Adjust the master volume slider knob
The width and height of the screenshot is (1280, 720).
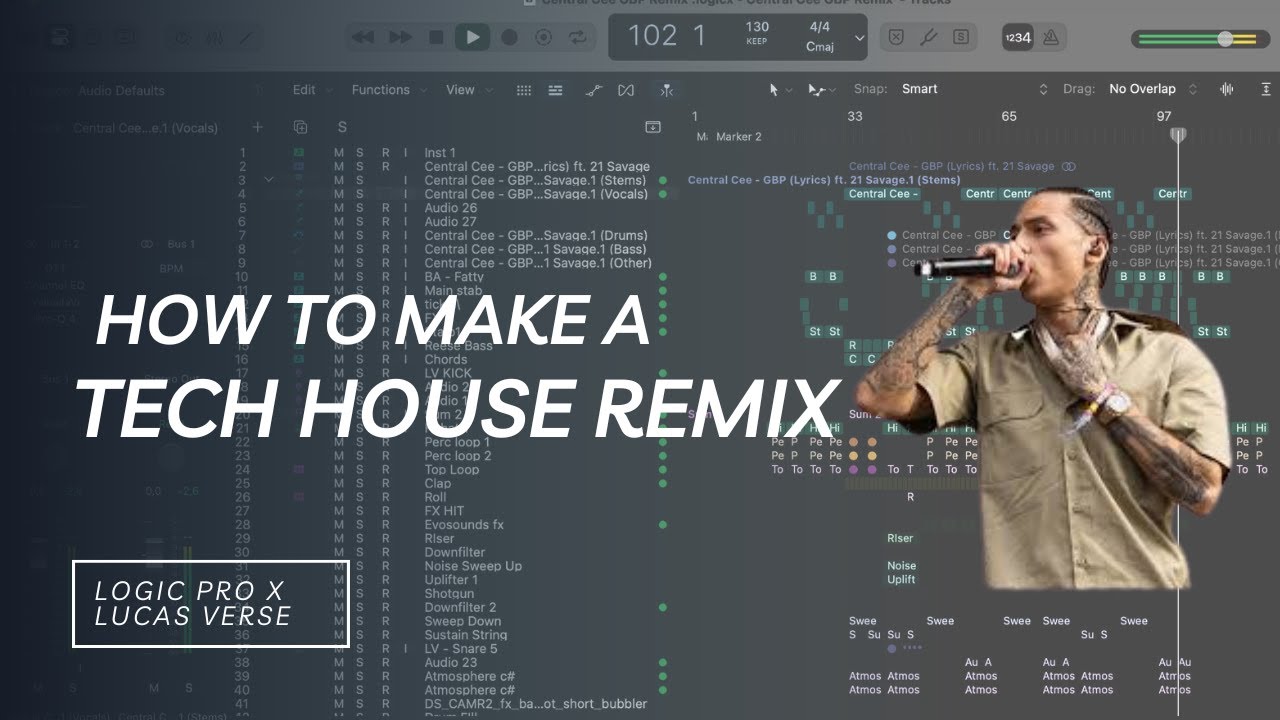pos(1225,39)
